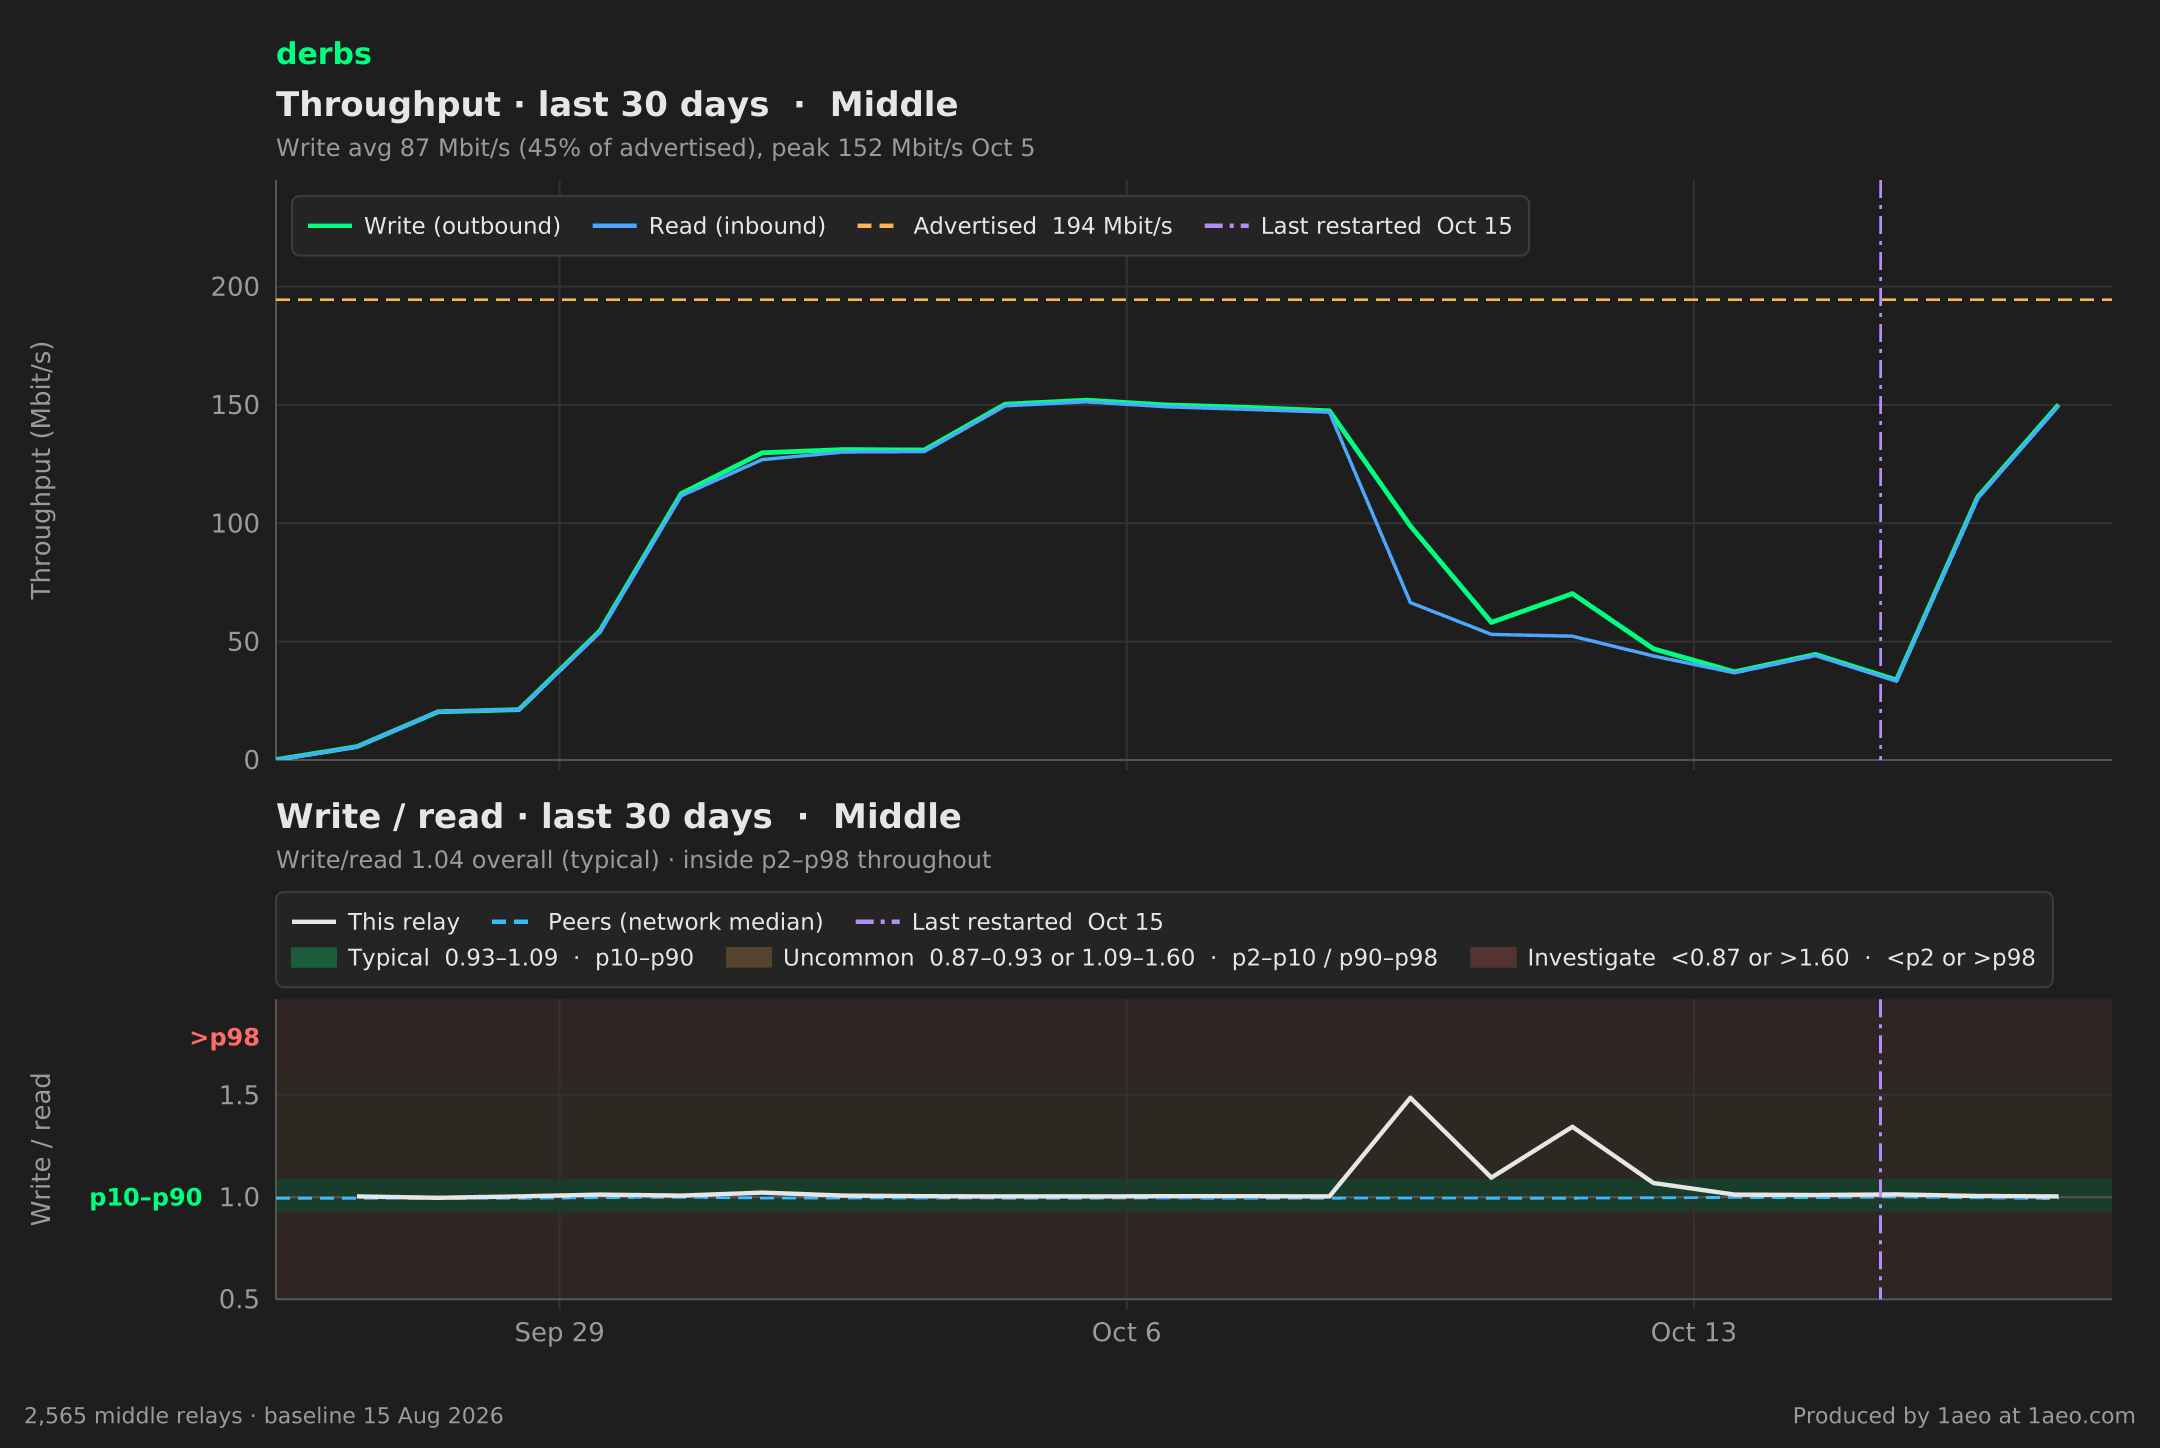This screenshot has width=2160, height=1448.
Task: Click 'Typical 0.93–1.09 · p10–p90' legend text
Action: [520, 958]
